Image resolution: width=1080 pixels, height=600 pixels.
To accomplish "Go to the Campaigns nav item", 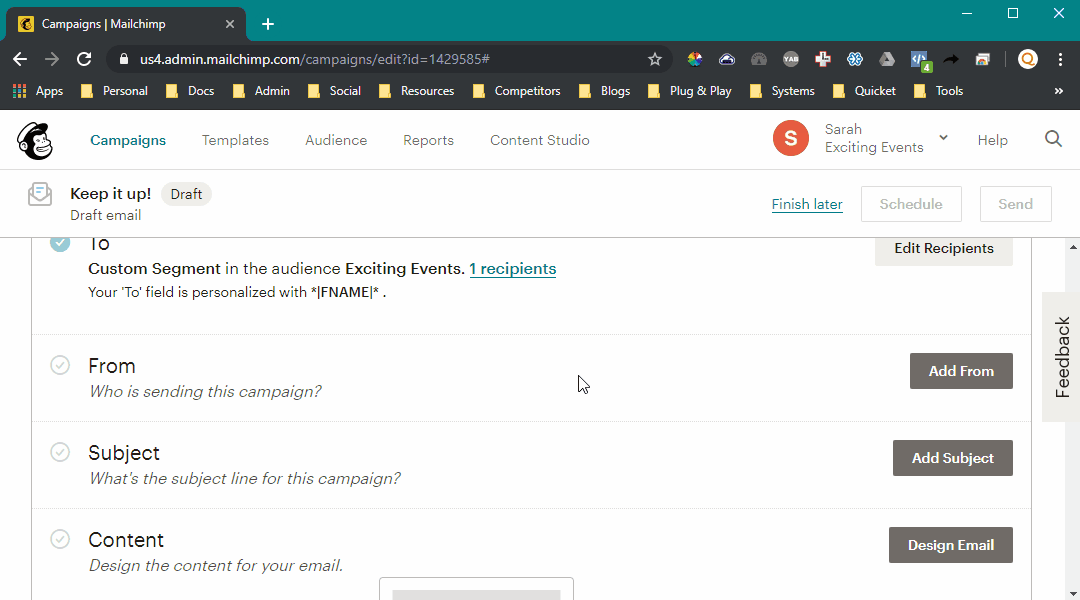I will point(128,140).
